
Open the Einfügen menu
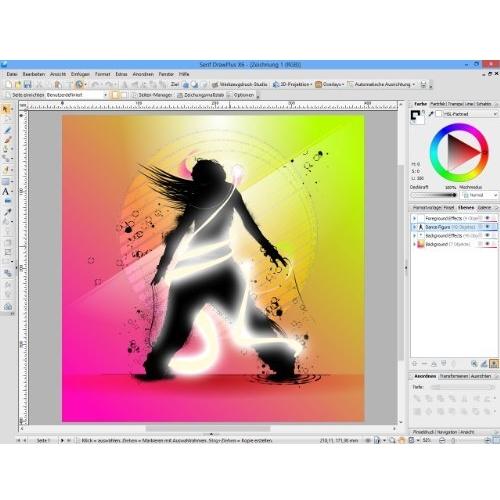(x=80, y=74)
